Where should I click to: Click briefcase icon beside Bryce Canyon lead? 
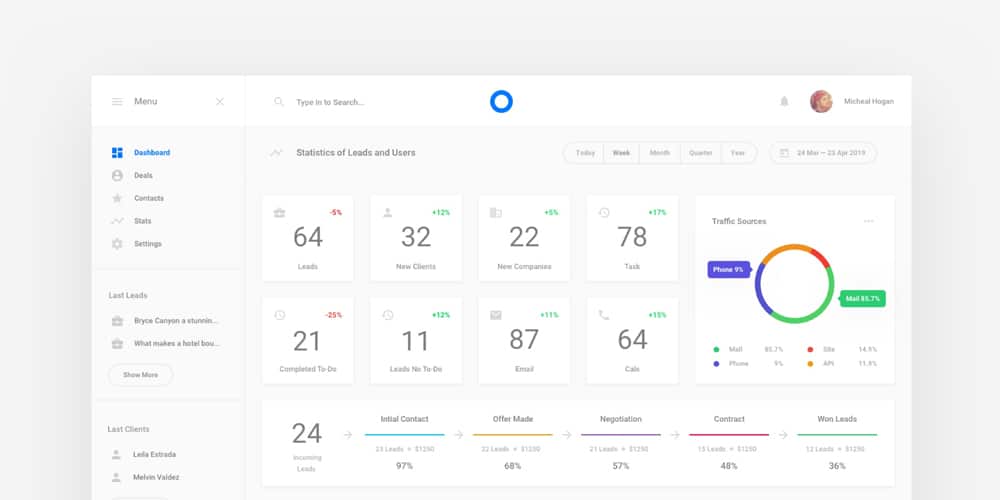pyautogui.click(x=117, y=321)
